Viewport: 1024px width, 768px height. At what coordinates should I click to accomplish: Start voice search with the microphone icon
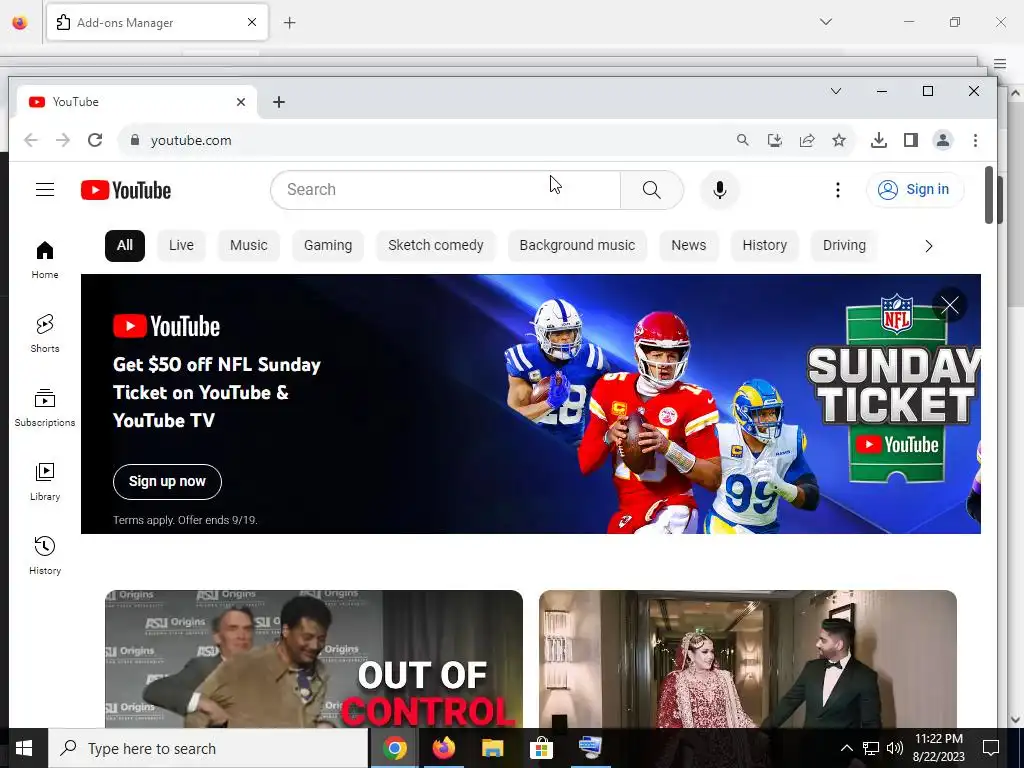pos(720,190)
